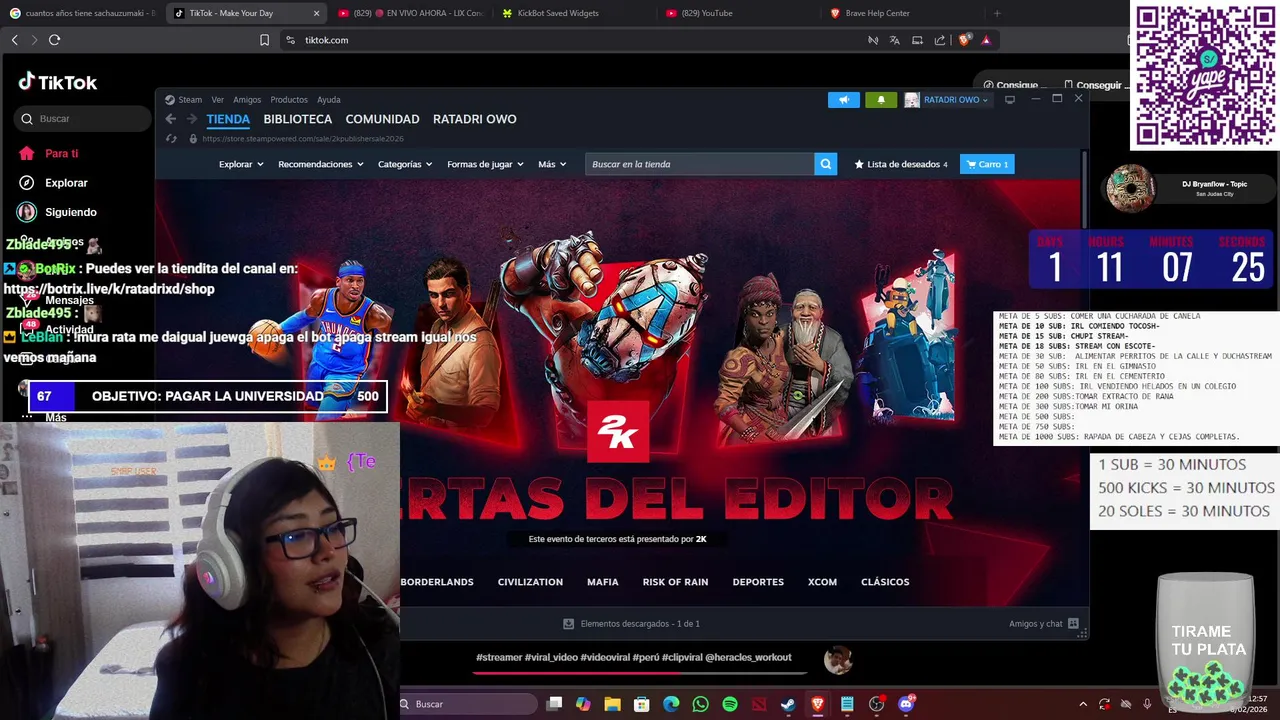Screen dimensions: 1280x720
Task: Click Steam store search field
Action: tap(699, 164)
